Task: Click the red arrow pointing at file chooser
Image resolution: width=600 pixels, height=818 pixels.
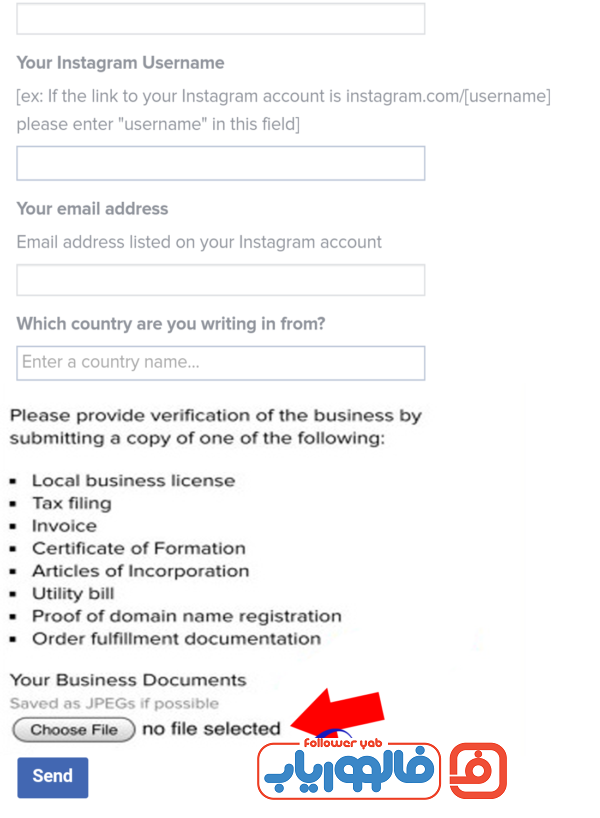Action: point(338,711)
